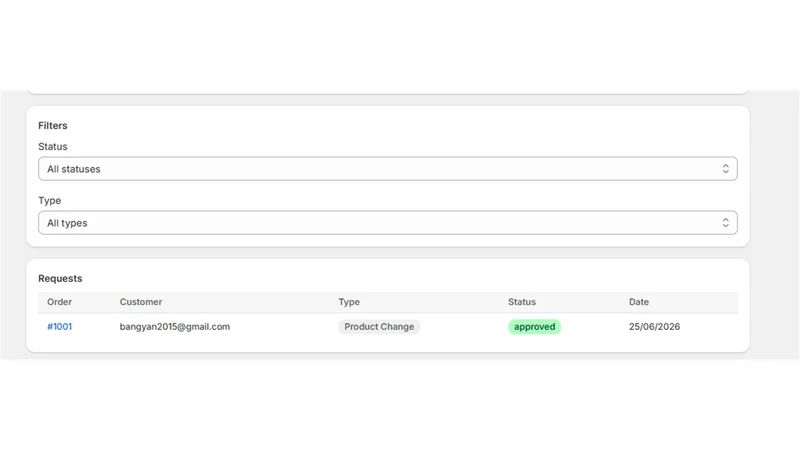Open order #1001 link
Screen dimensions: 800x450
pyautogui.click(x=60, y=327)
